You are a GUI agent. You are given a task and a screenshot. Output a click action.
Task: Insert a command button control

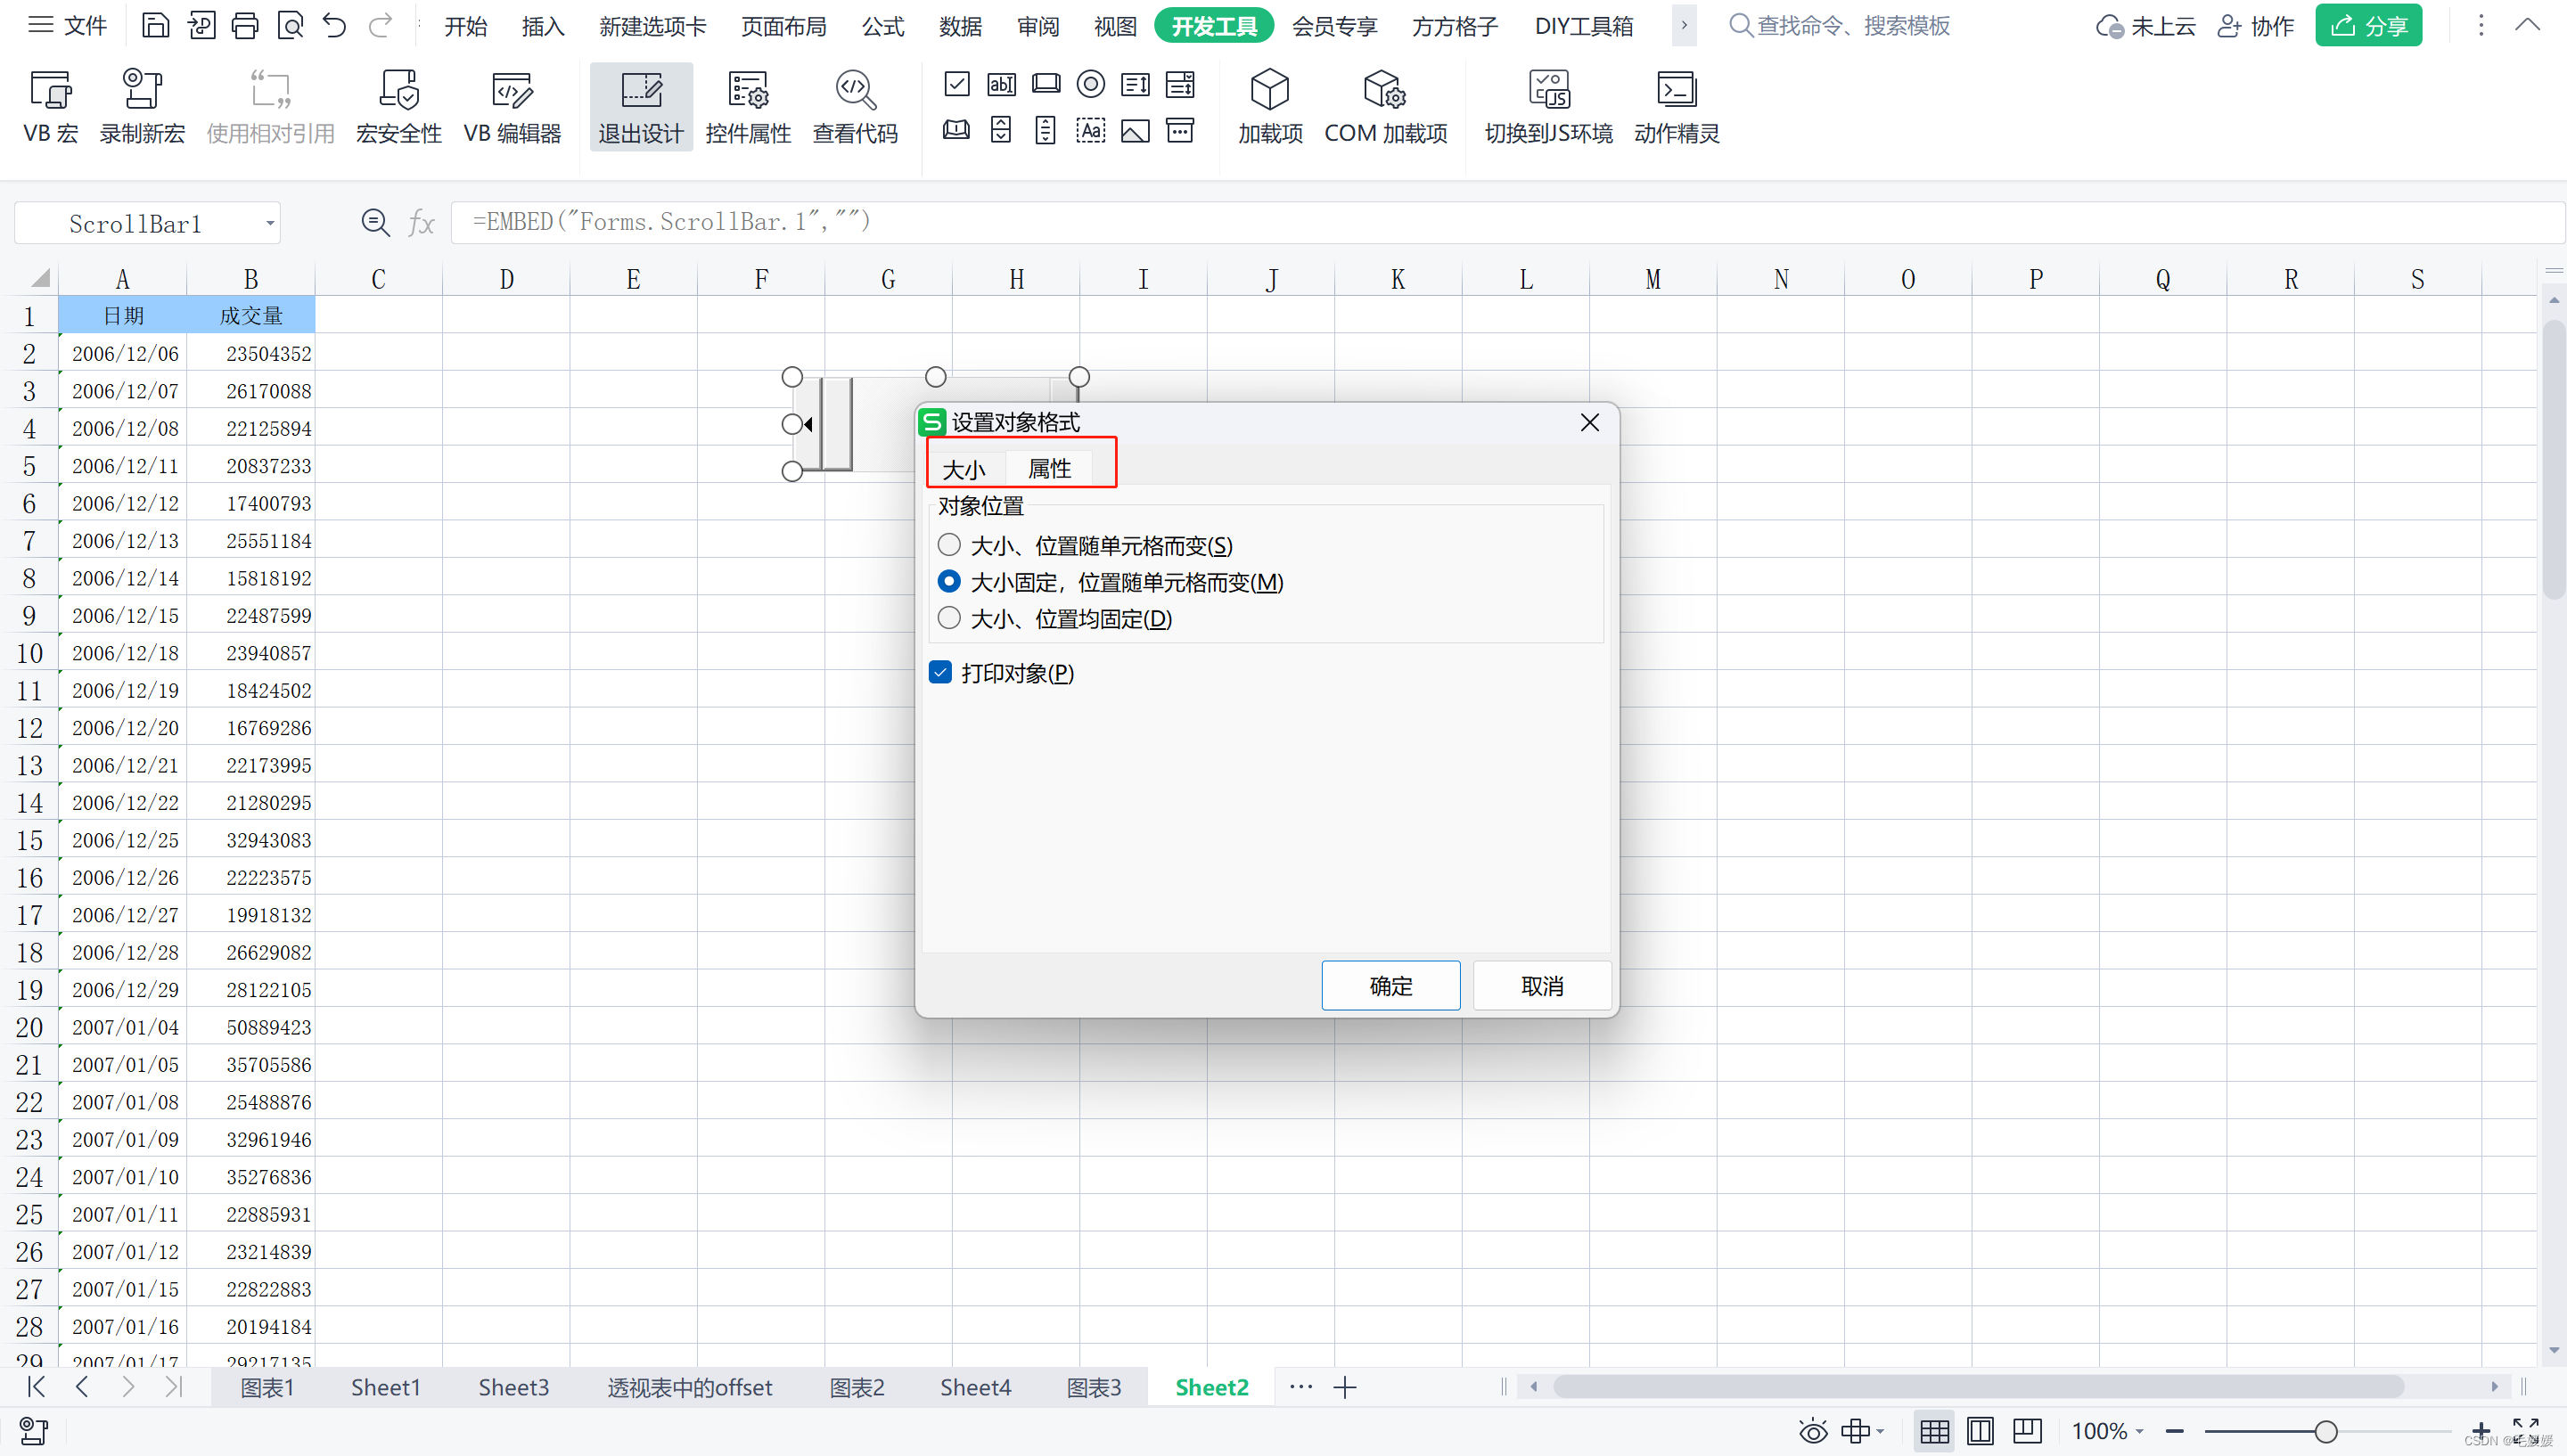point(1046,84)
